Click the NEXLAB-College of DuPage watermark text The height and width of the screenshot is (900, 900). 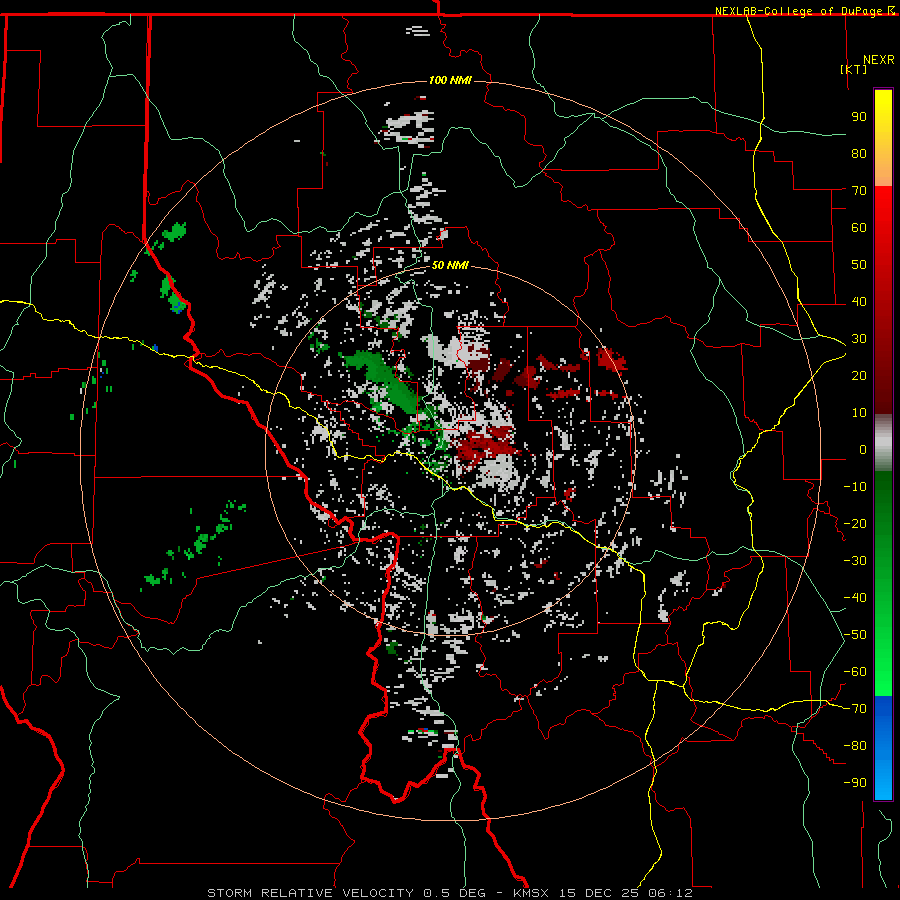(800, 11)
